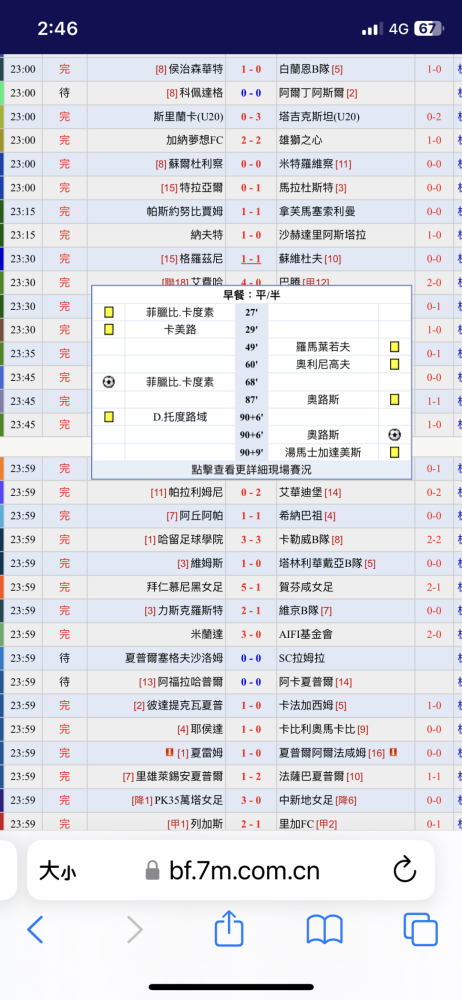Tap the lock icon beside bf.7m.com.cn
The height and width of the screenshot is (1000, 462).
pyautogui.click(x=153, y=870)
